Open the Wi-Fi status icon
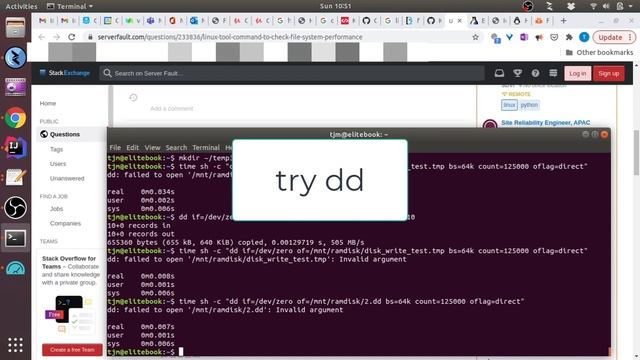 click(x=593, y=6)
